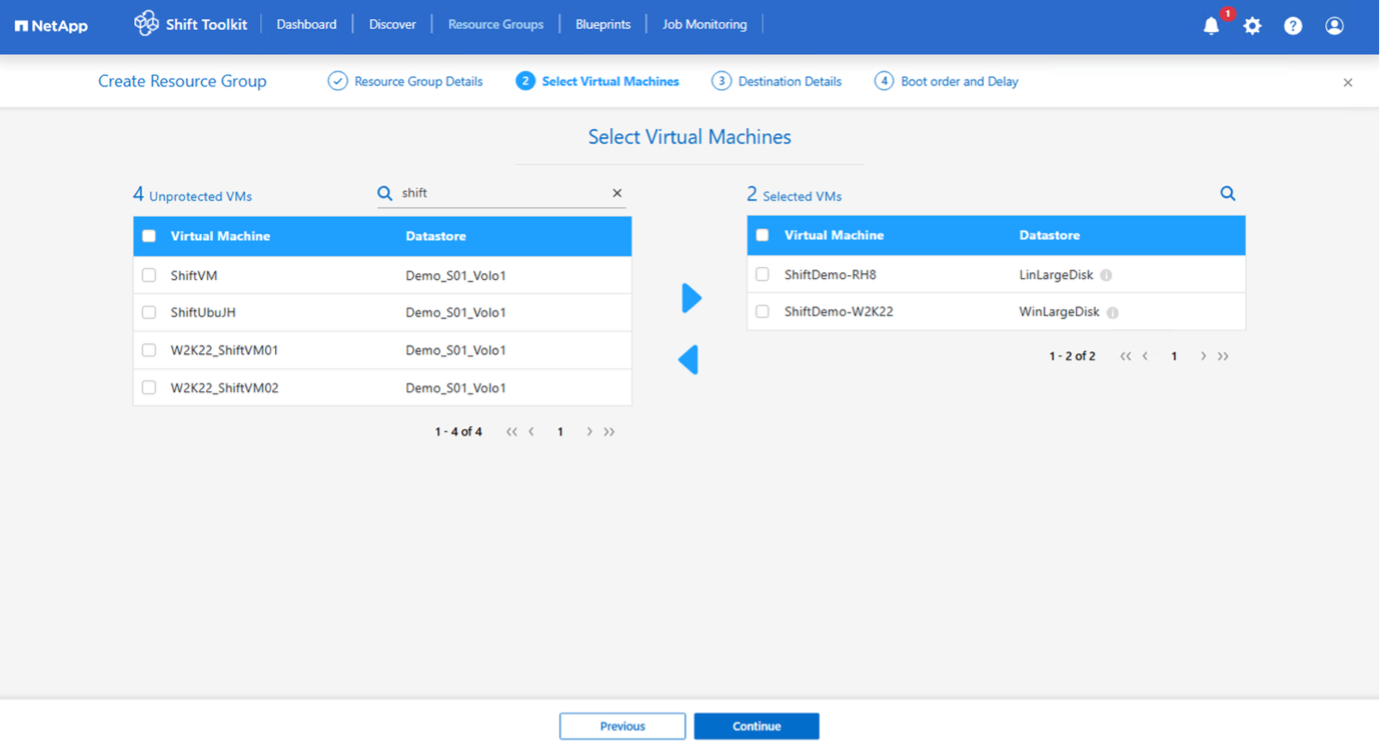Click into the unprotected VMs search field
This screenshot has width=1384, height=748.
click(x=500, y=193)
